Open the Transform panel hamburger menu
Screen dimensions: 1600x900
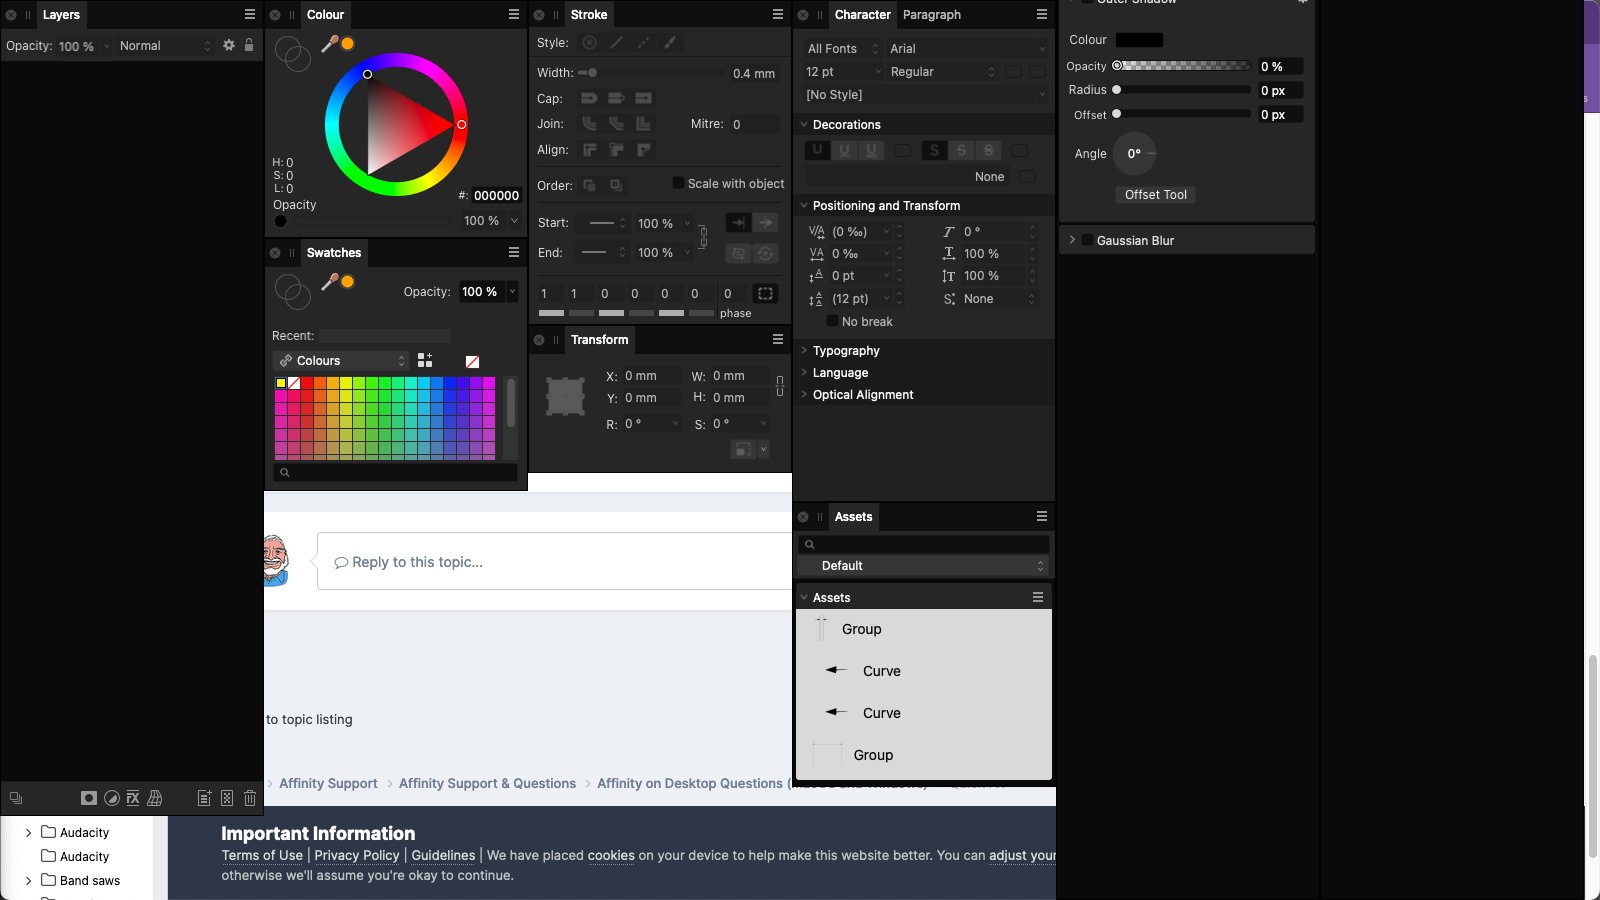tap(778, 339)
